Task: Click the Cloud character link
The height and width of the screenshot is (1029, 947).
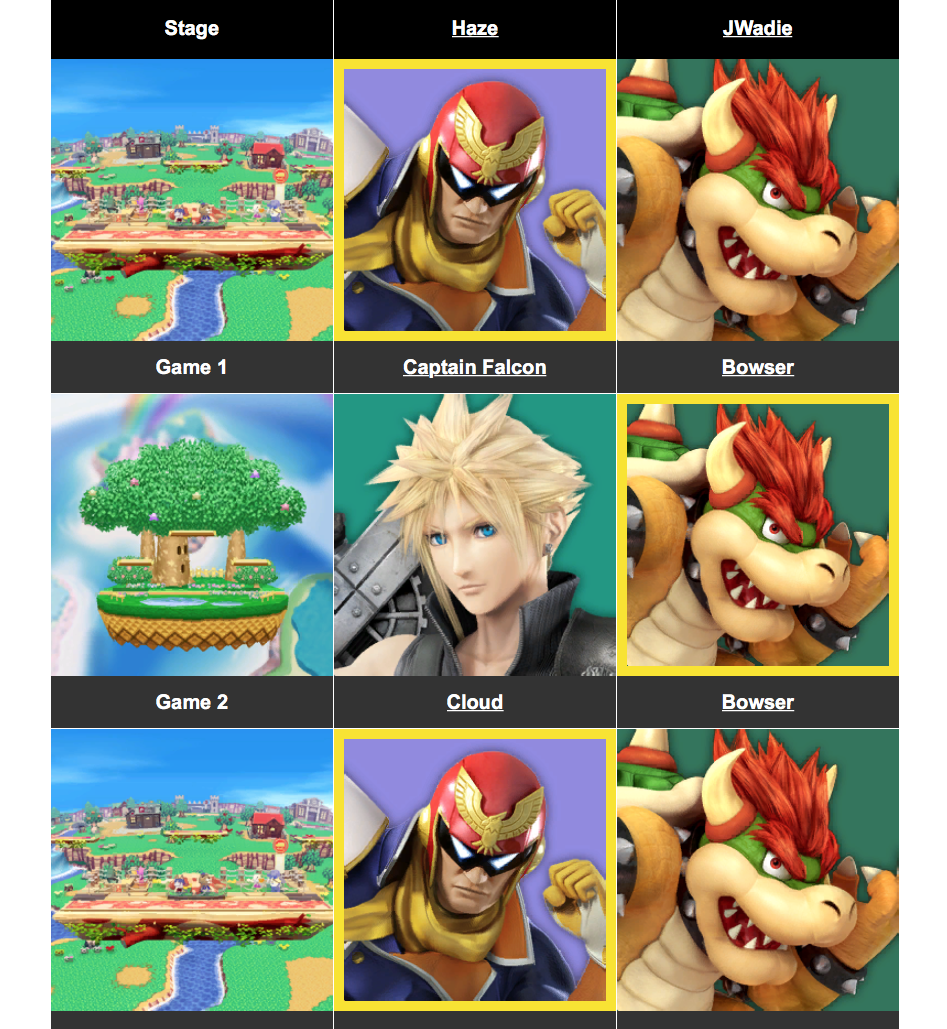Action: (x=474, y=702)
